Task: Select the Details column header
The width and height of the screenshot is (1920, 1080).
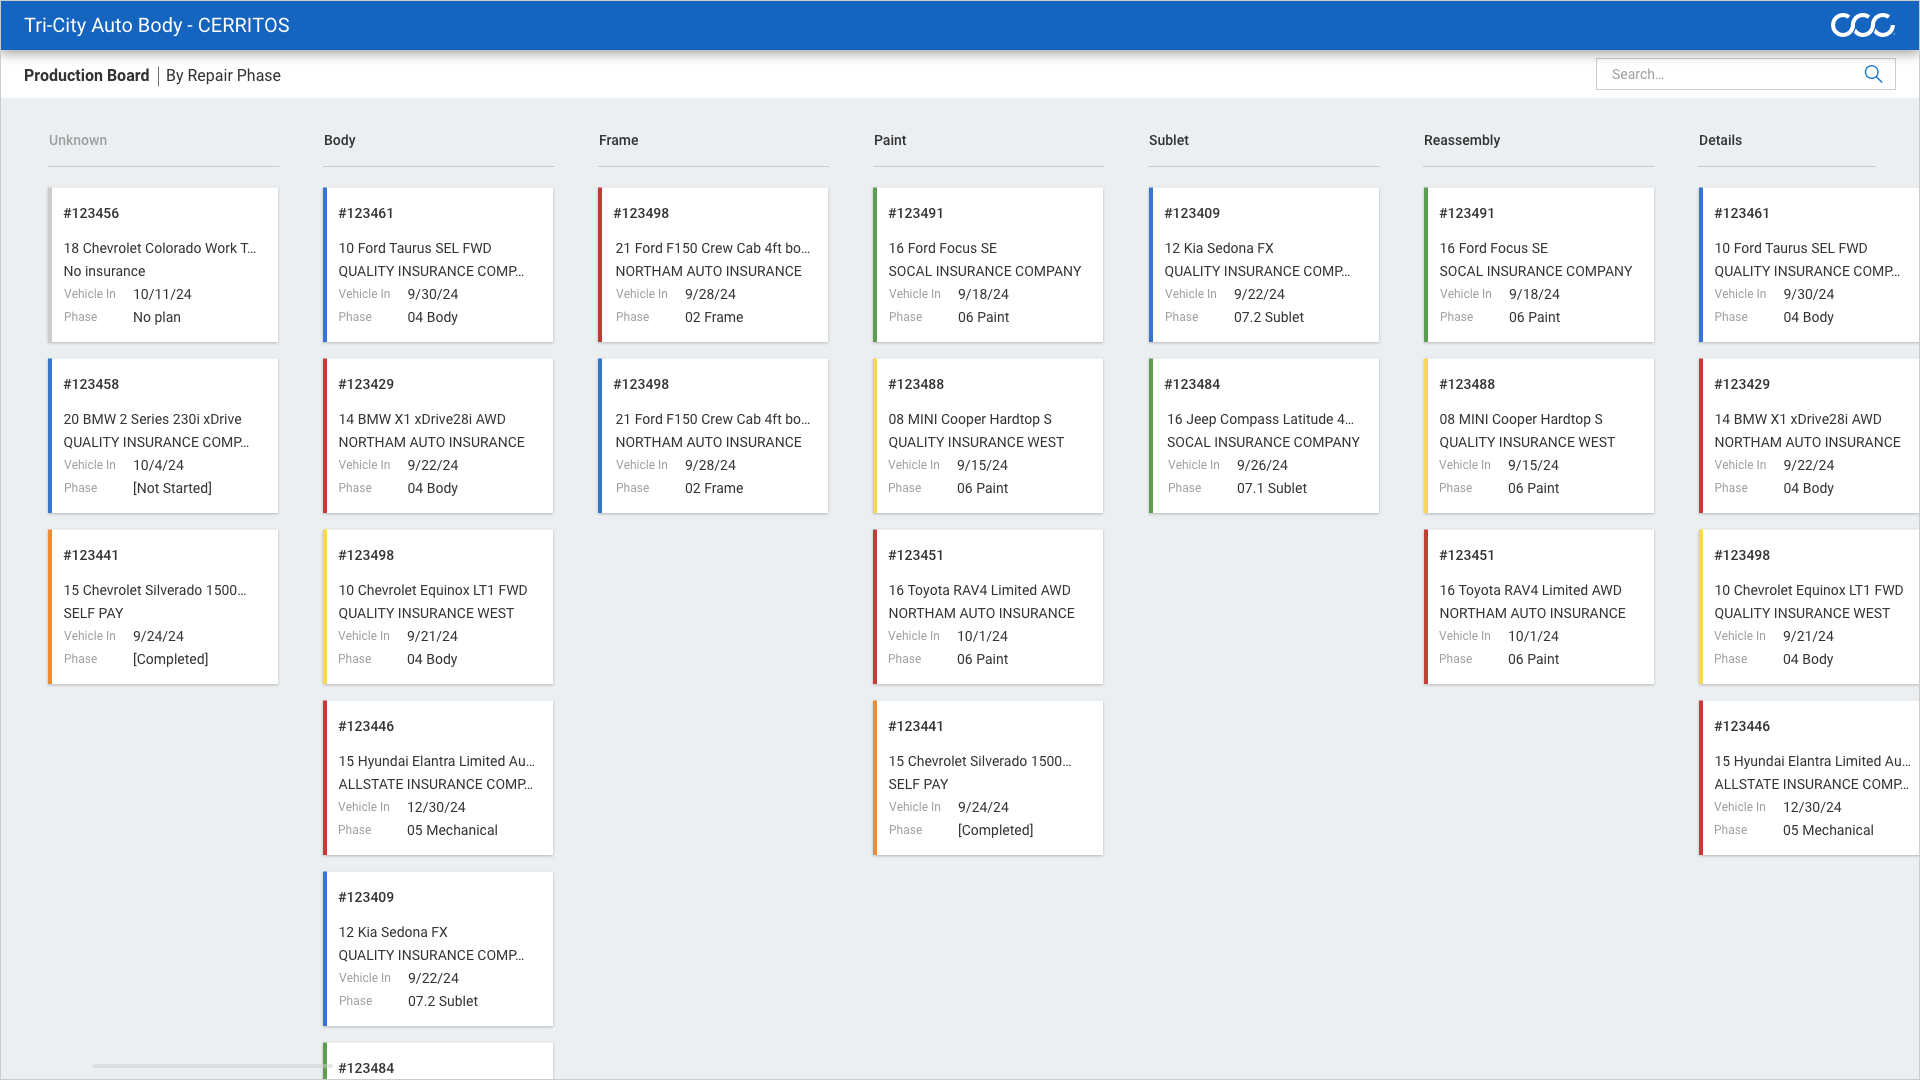Action: tap(1720, 140)
